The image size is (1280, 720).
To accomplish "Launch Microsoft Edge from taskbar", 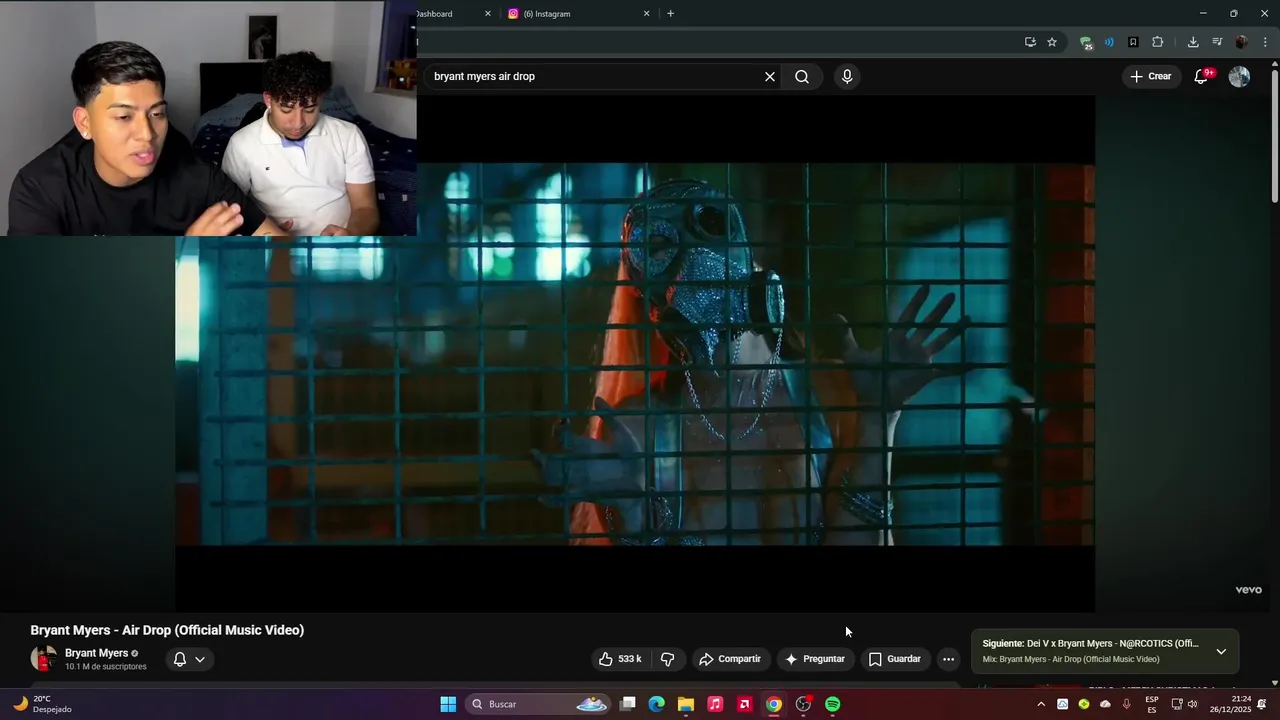I will tap(657, 704).
